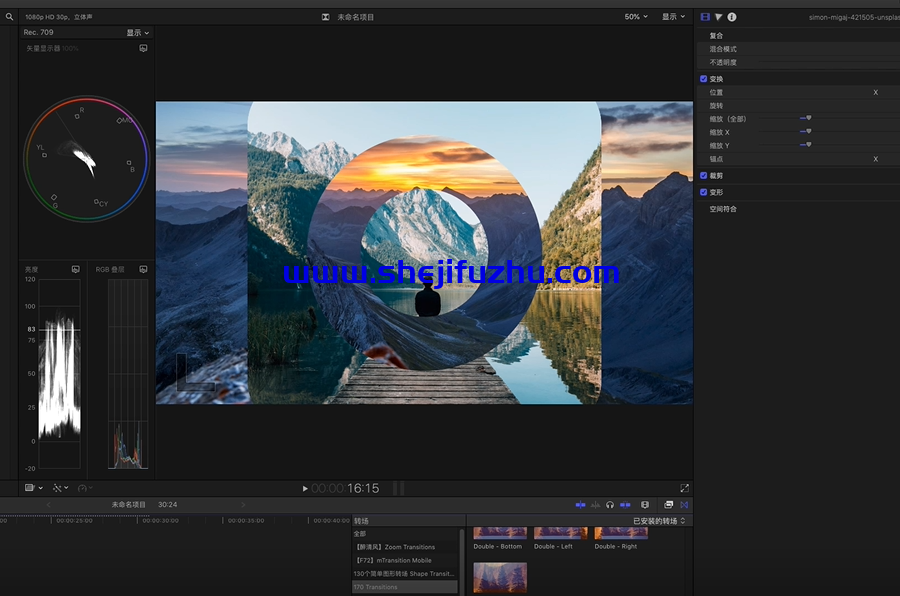Select the unlabeled forest transition thumbnail
The width and height of the screenshot is (900, 596).
pyautogui.click(x=500, y=578)
